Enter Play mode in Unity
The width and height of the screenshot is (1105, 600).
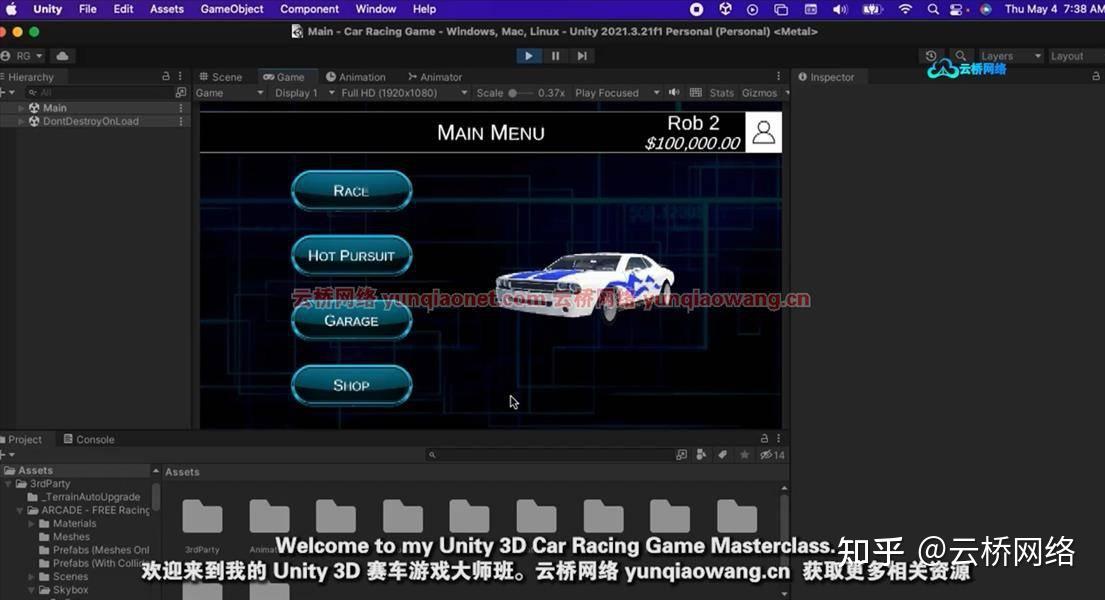[529, 55]
